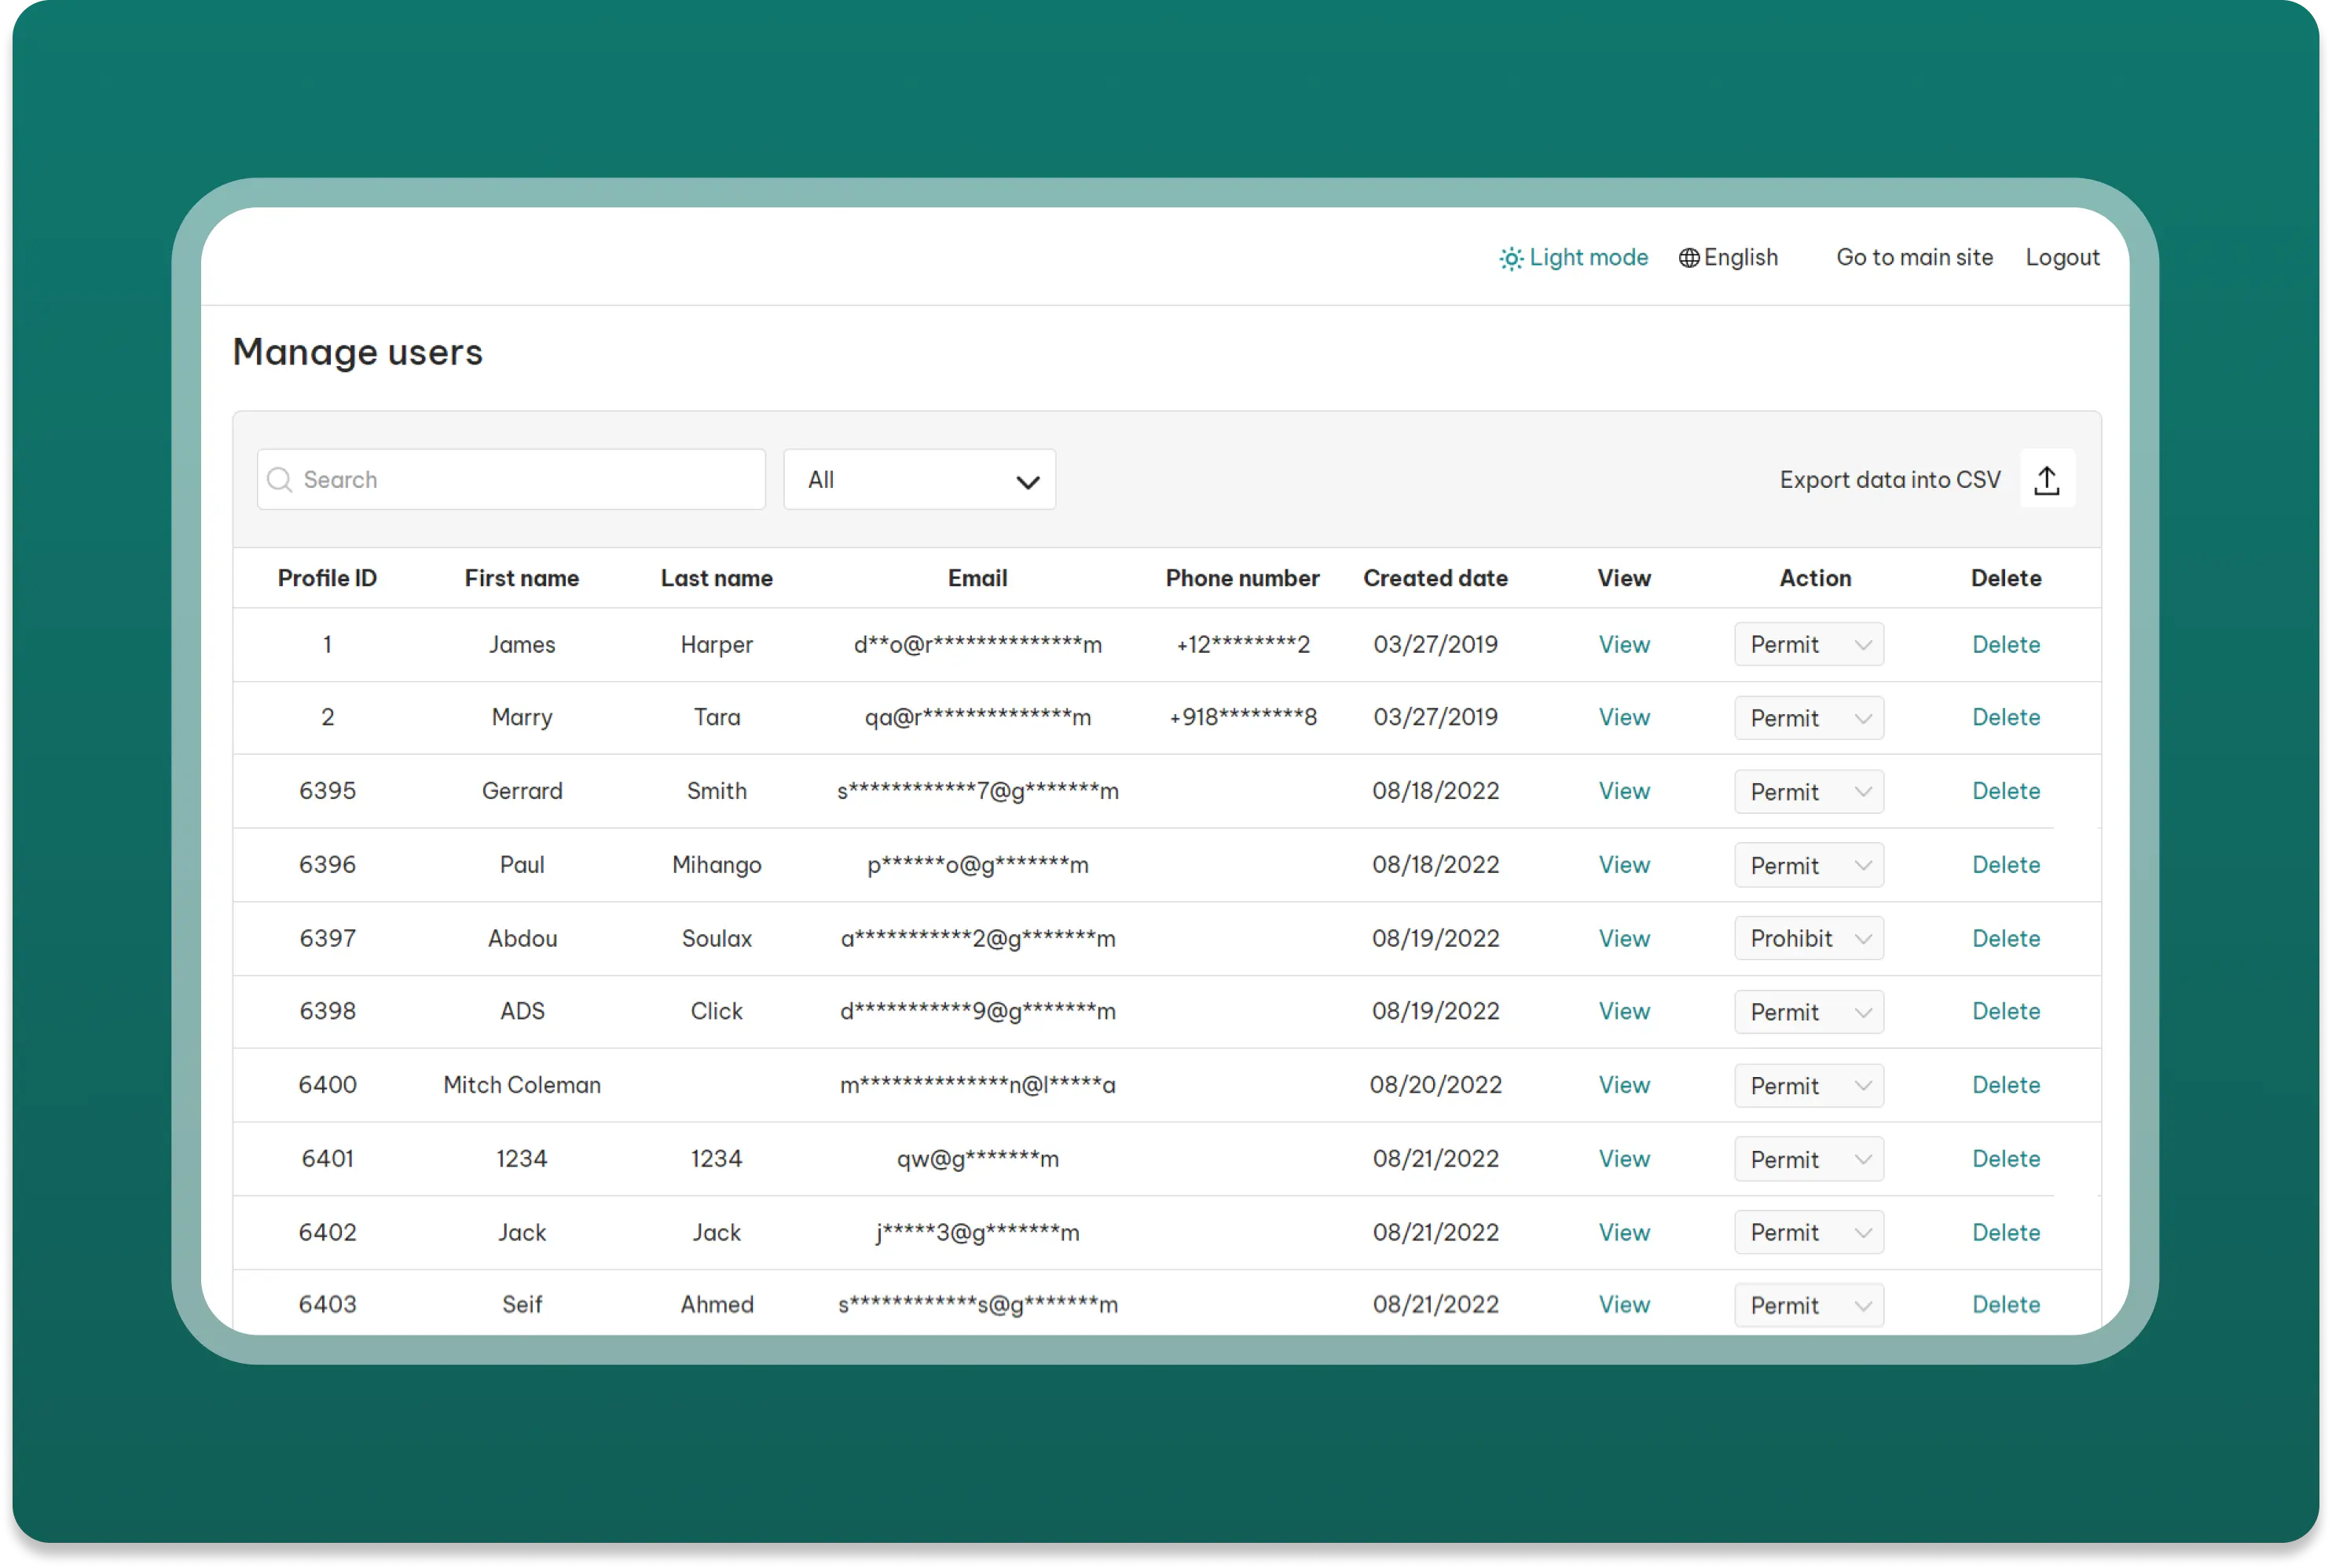Click the sun icon for Light mode
The image size is (2332, 1568).
tap(1511, 258)
